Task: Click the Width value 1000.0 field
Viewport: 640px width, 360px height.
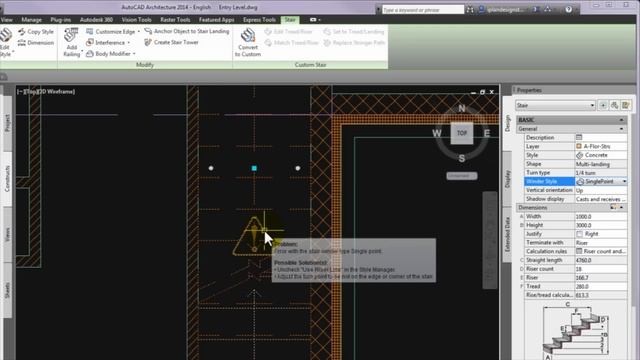Action: 600,216
